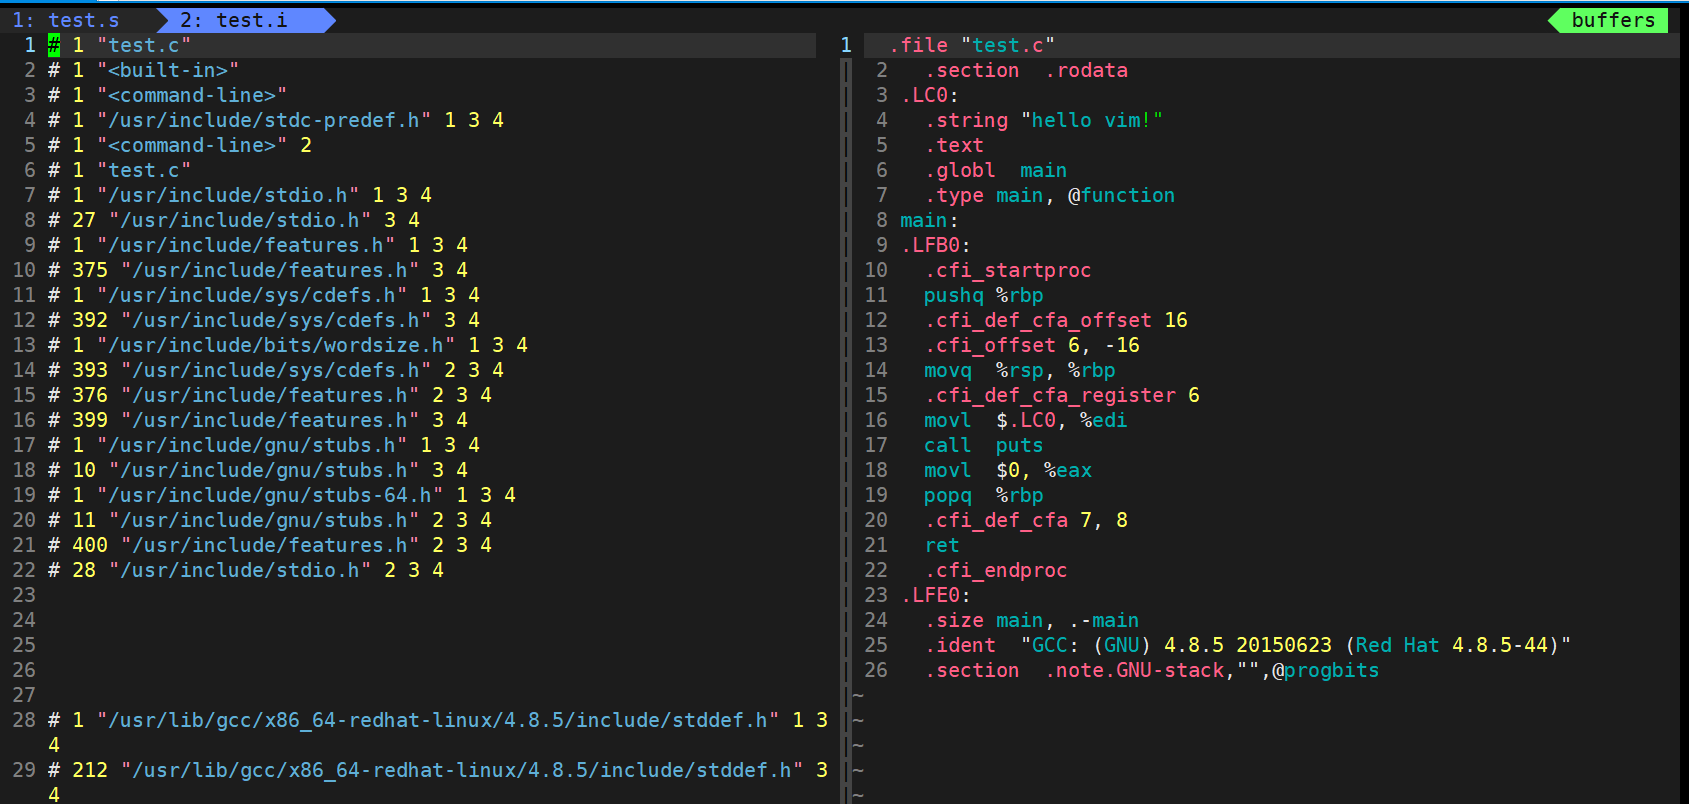
Task: Click 'movq %rsp, %rbp' instruction
Action: [1020, 370]
